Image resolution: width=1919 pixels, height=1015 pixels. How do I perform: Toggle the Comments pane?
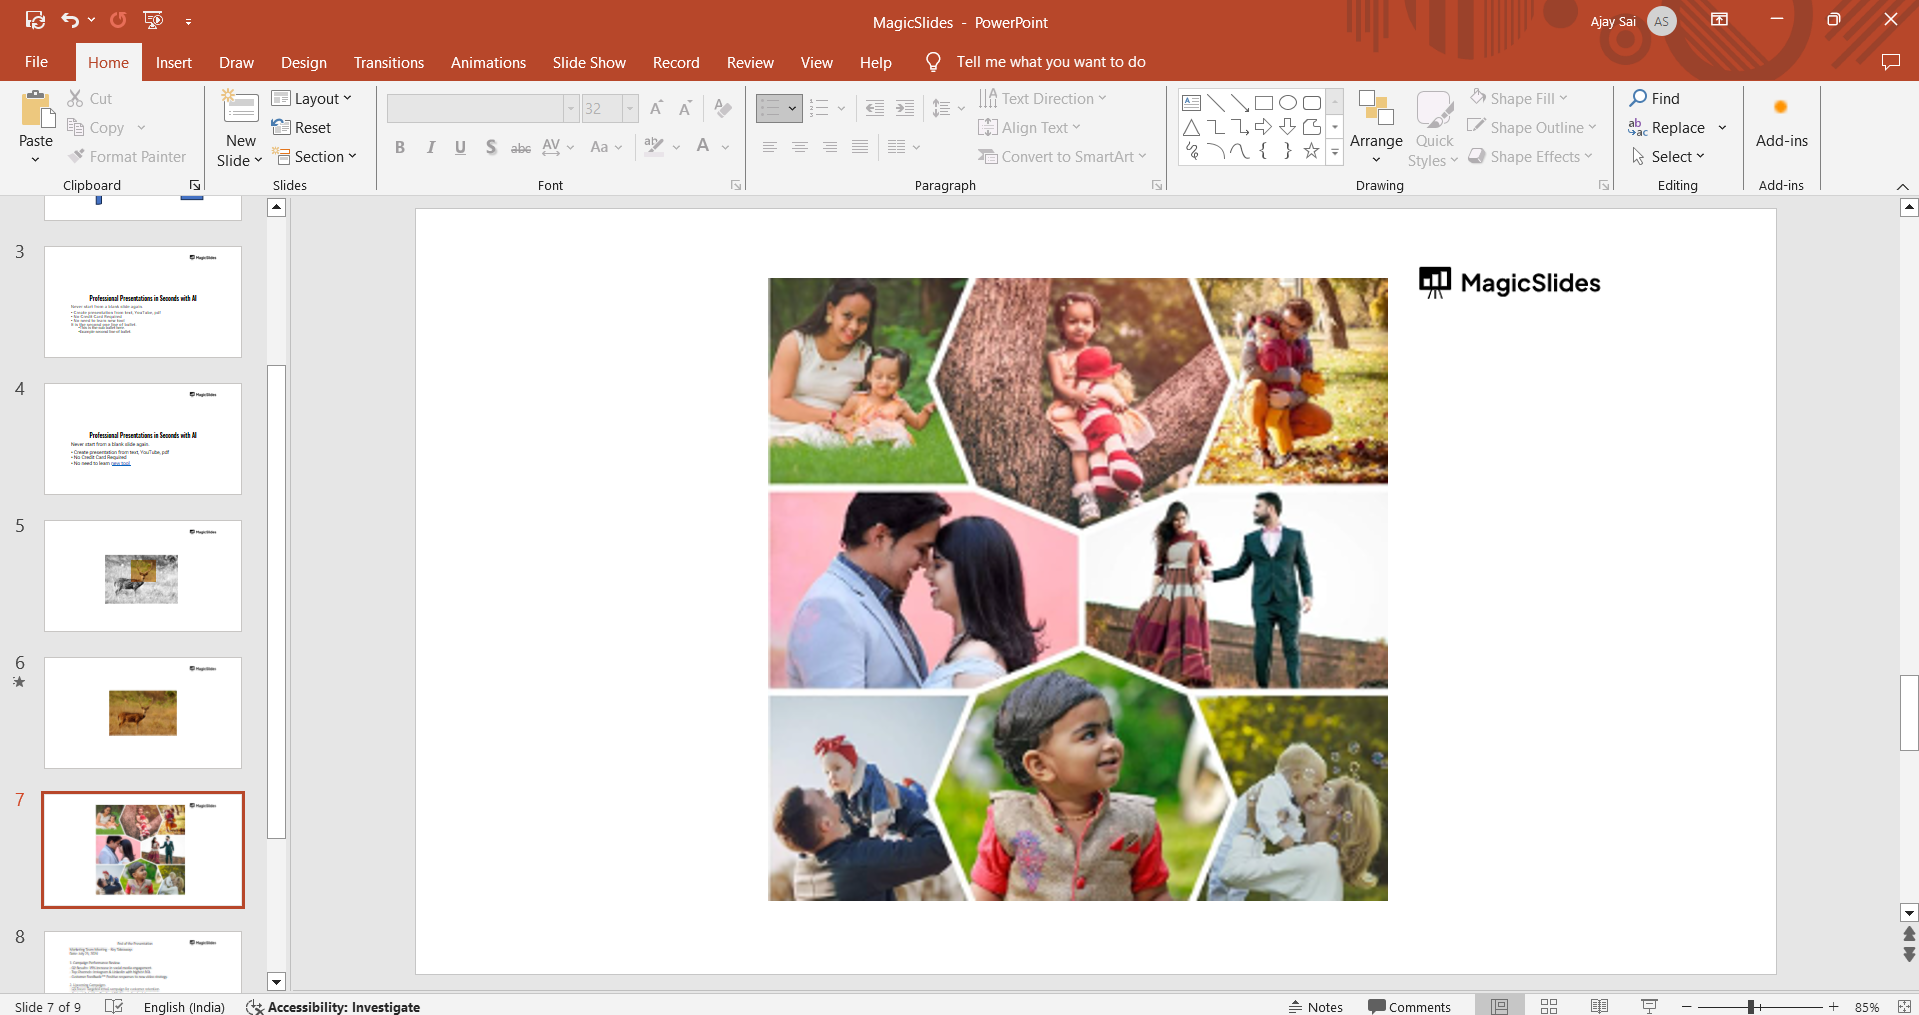click(x=1409, y=1007)
